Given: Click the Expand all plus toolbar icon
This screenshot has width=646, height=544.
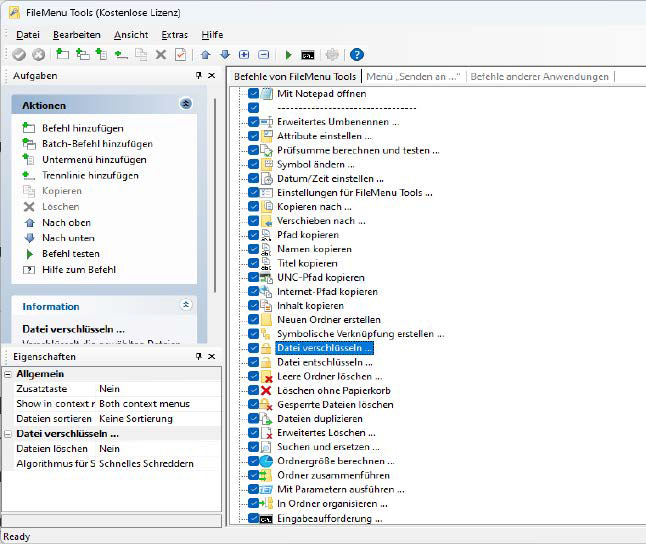Looking at the screenshot, I should (x=244, y=54).
